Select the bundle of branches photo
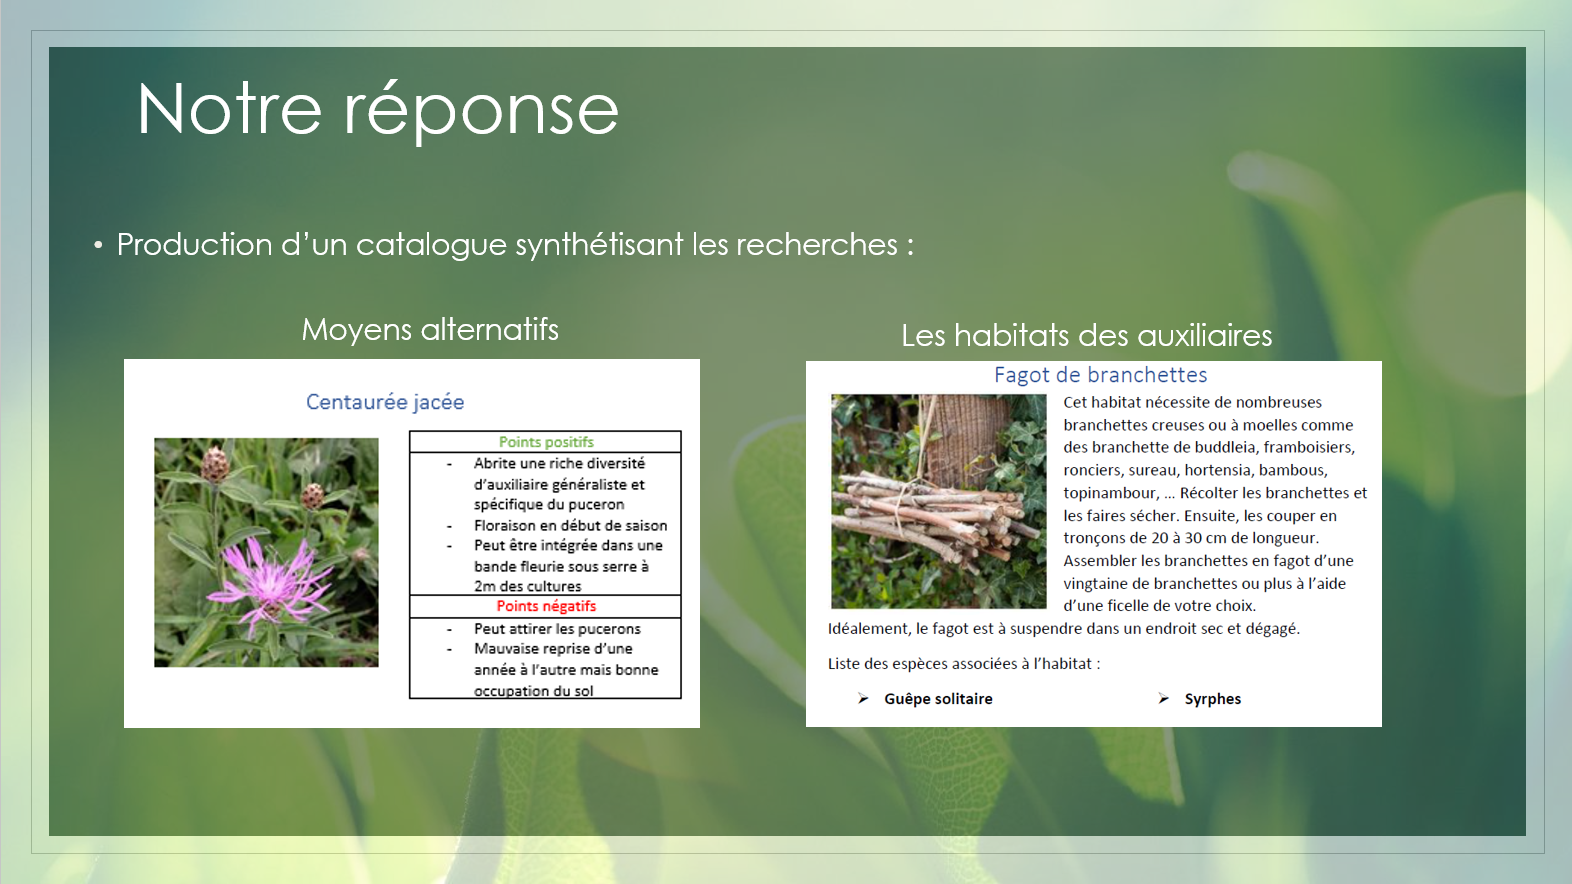The image size is (1572, 884). pyautogui.click(x=938, y=501)
